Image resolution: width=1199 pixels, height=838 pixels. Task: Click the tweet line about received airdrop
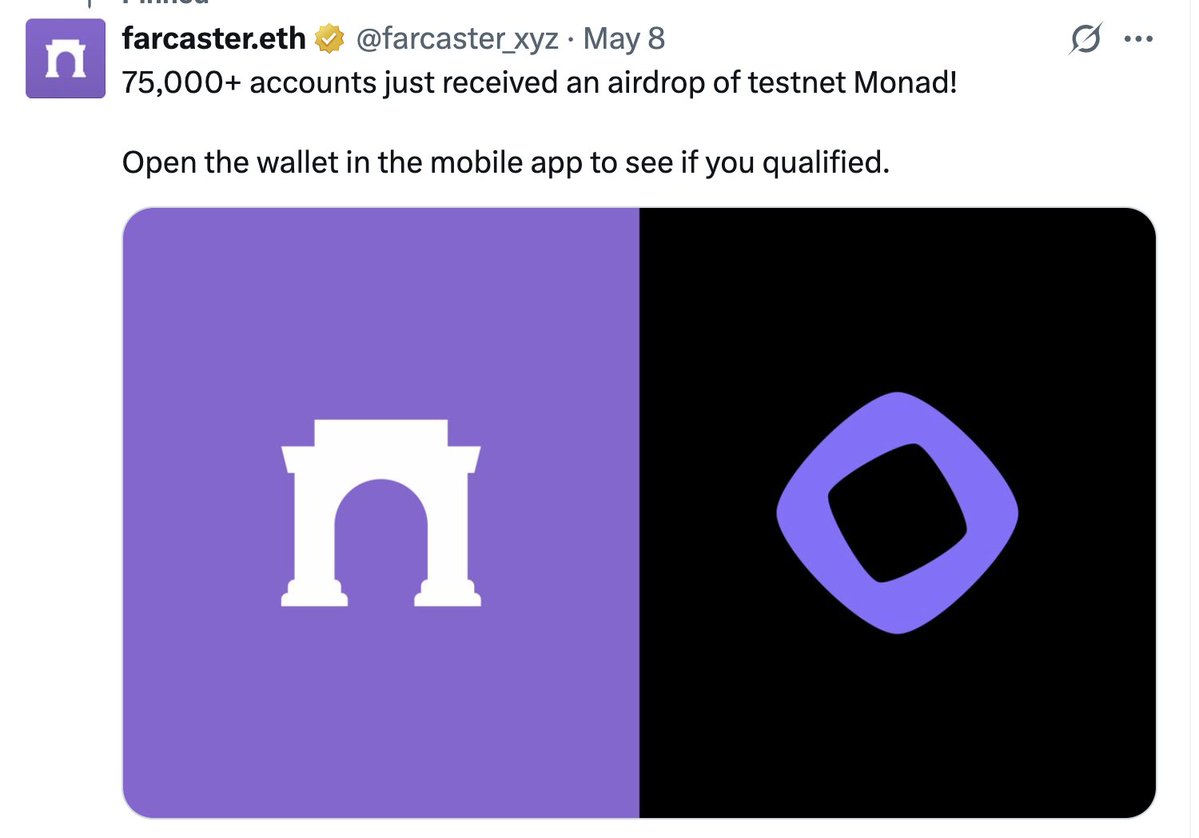click(540, 82)
